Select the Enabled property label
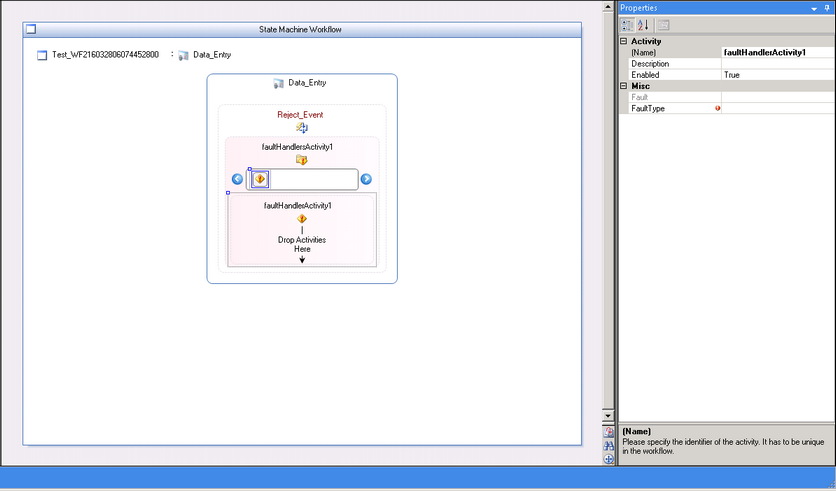This screenshot has width=836, height=491. click(645, 75)
